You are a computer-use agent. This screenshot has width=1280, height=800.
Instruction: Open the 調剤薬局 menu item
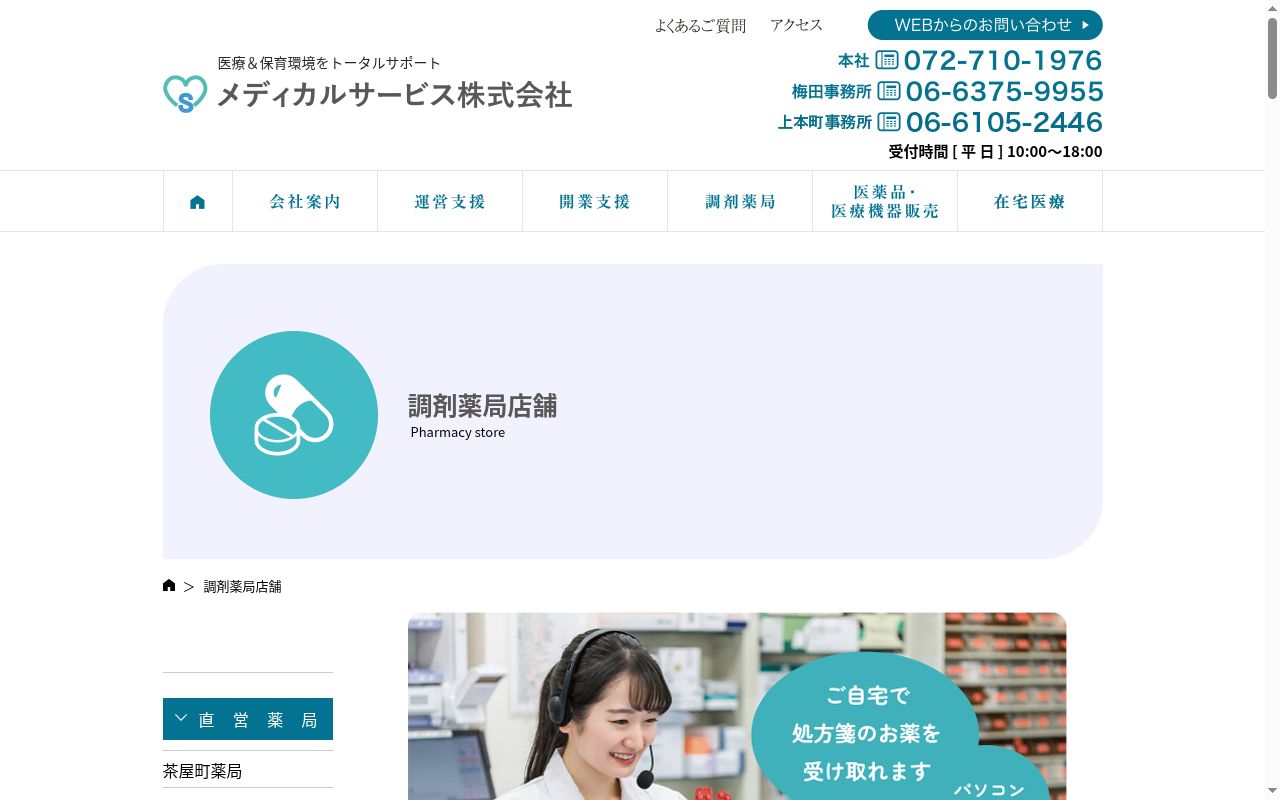click(740, 201)
